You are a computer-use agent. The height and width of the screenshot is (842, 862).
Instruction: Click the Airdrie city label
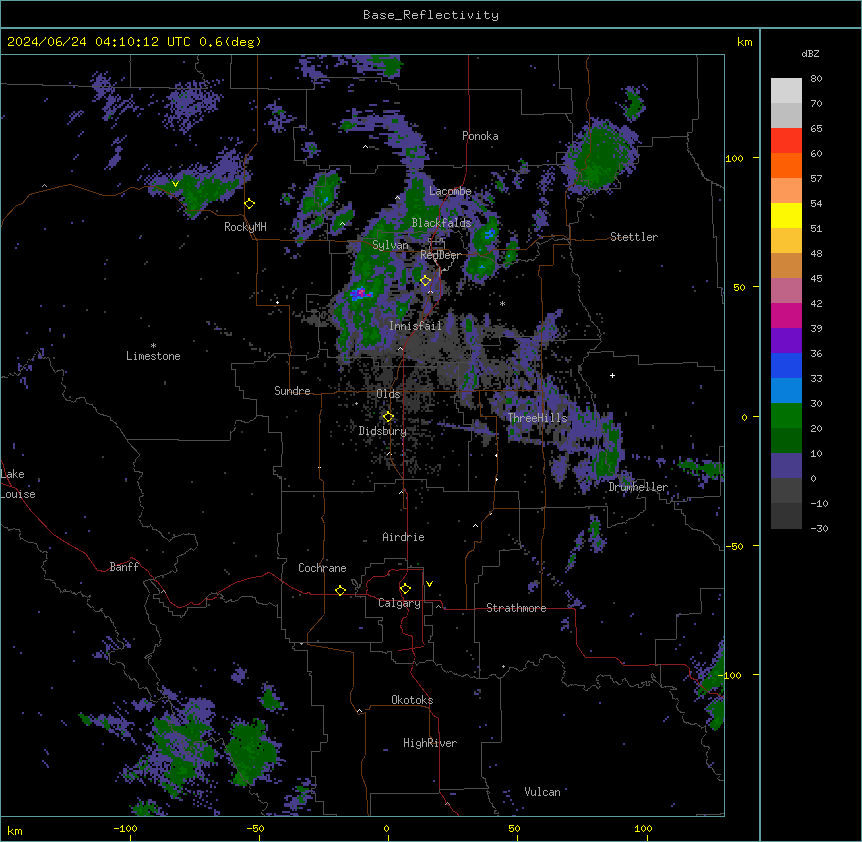403,537
